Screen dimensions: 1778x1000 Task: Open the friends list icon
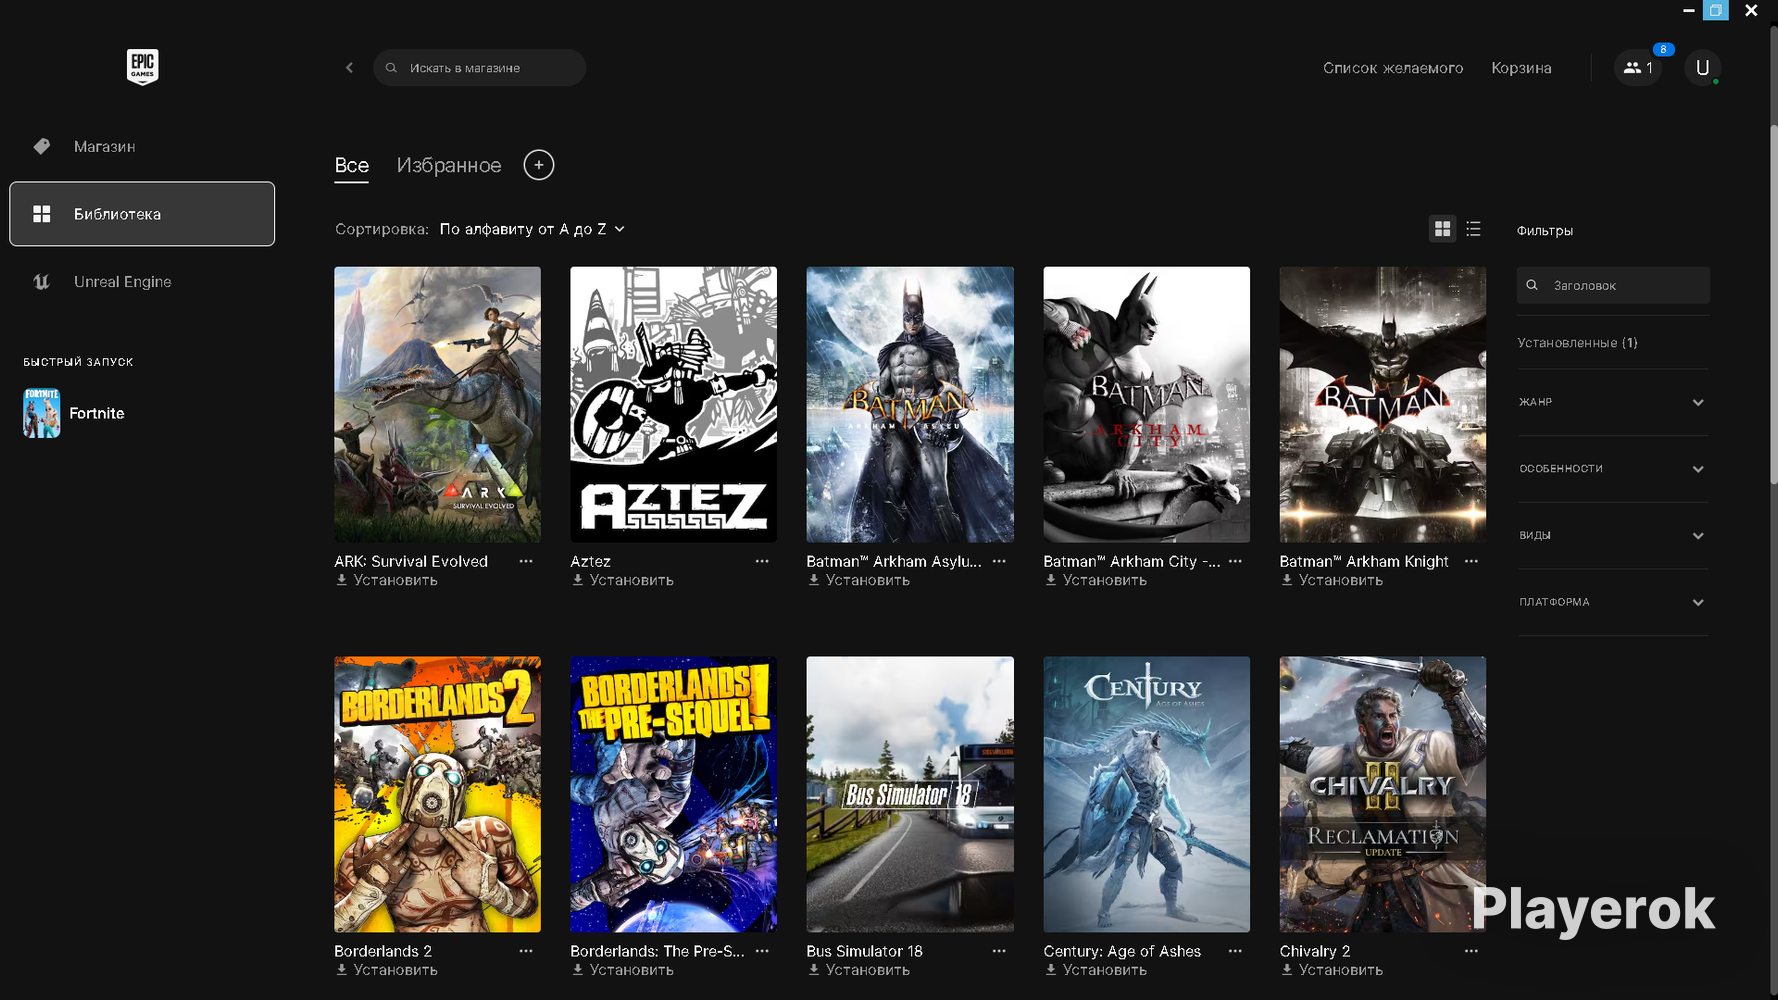point(1638,68)
